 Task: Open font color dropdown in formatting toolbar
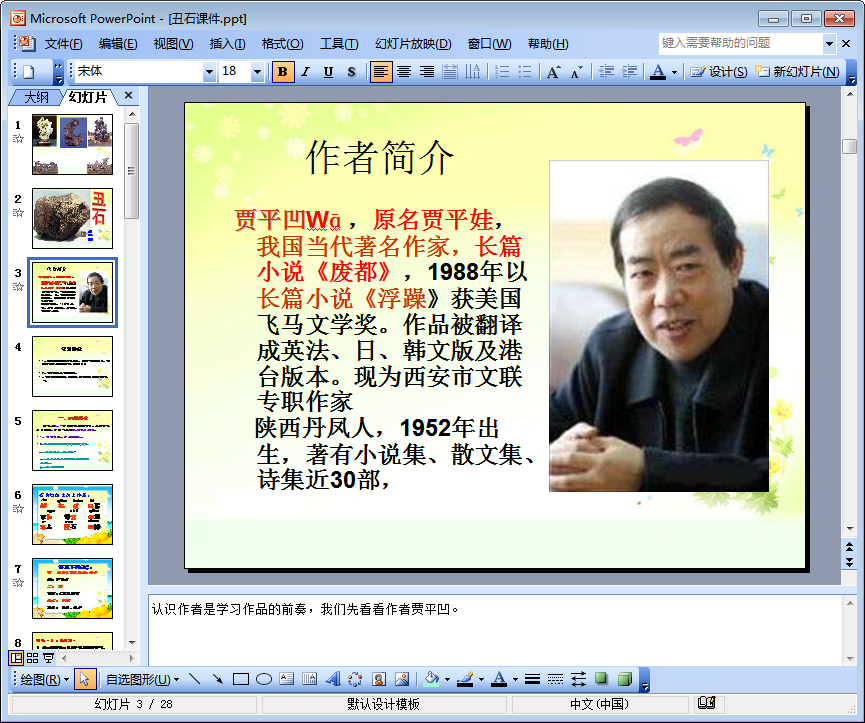click(x=674, y=72)
